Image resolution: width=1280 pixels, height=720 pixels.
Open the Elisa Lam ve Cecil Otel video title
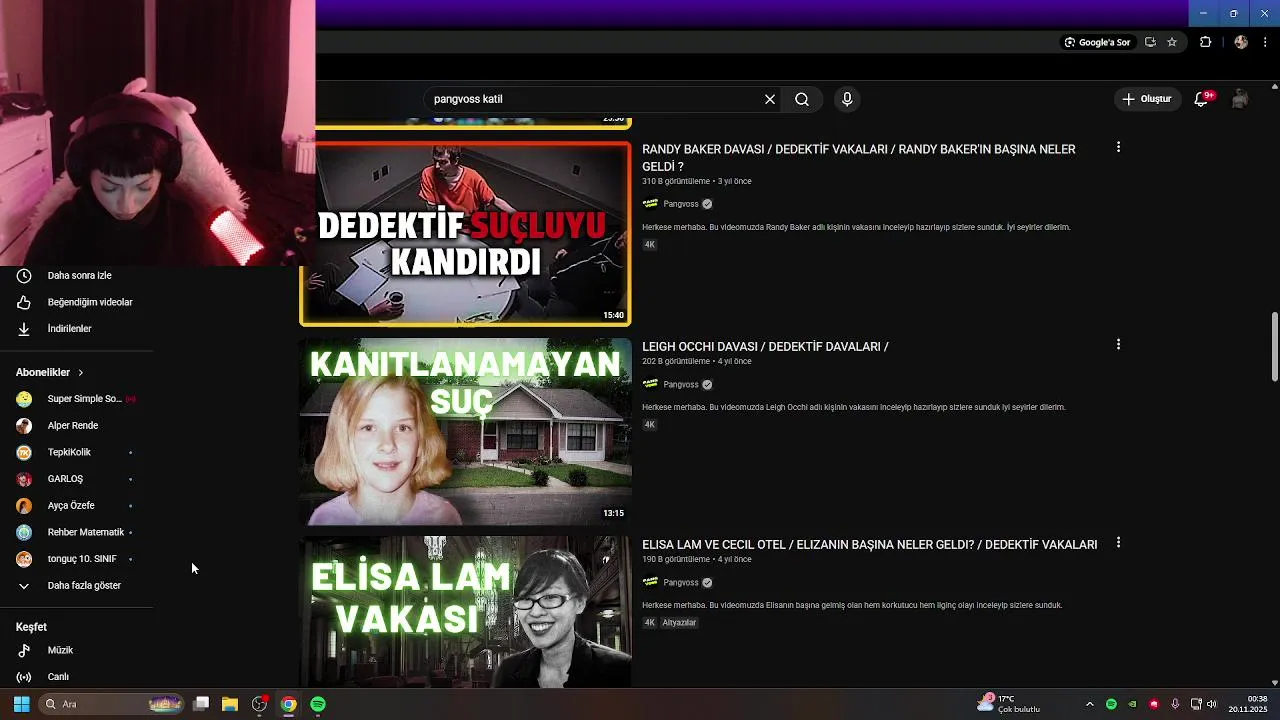[869, 545]
